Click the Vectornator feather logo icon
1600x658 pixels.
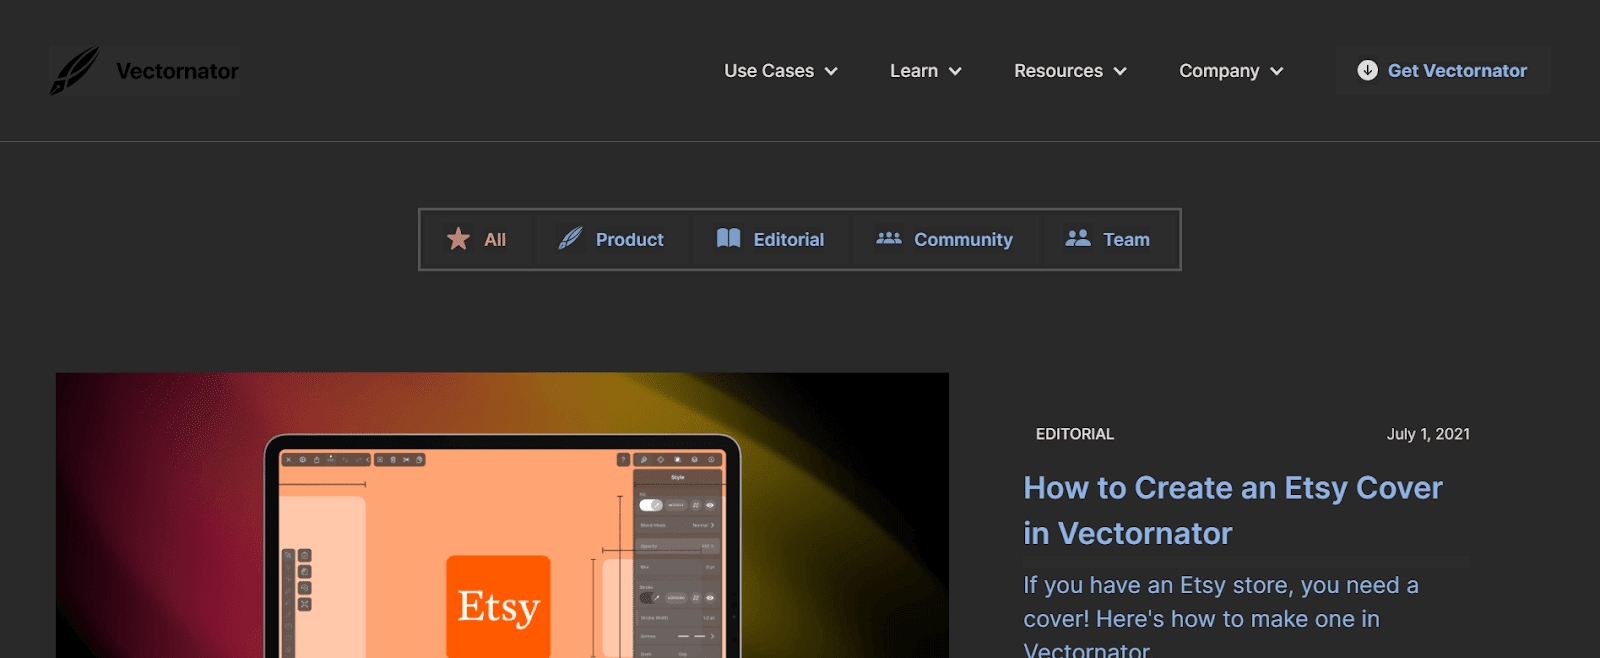pos(75,71)
